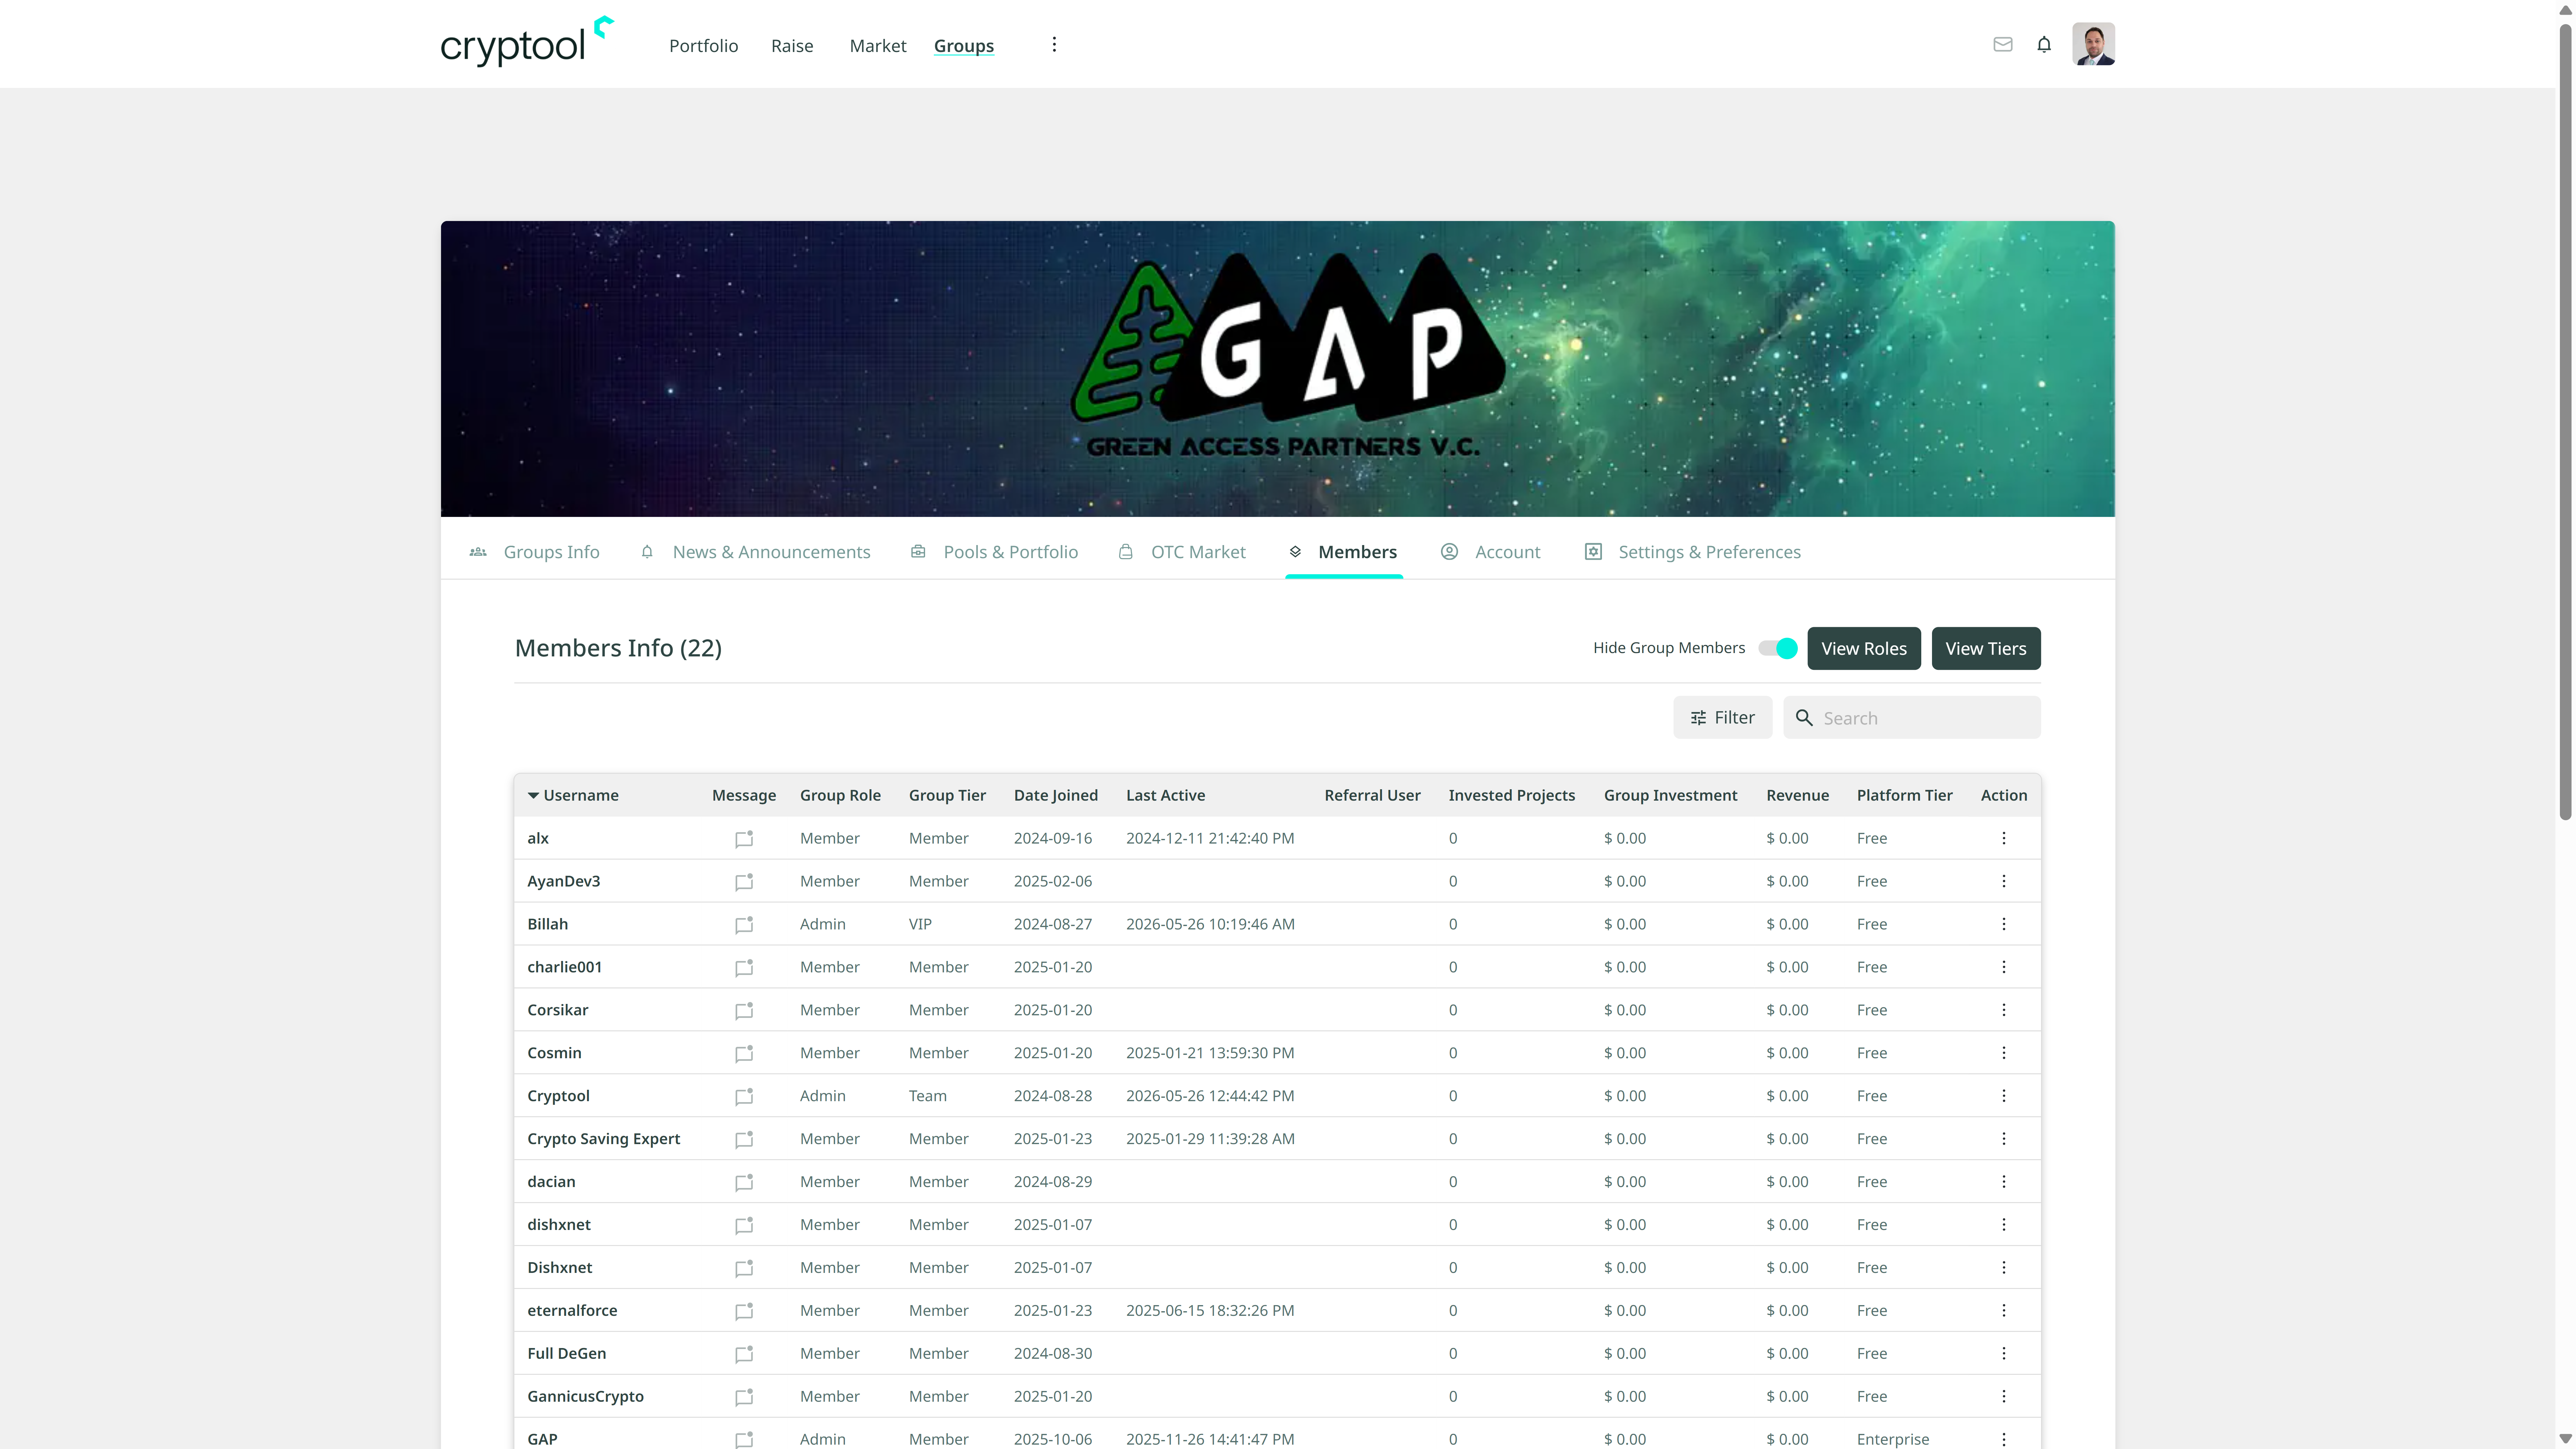The height and width of the screenshot is (1449, 2576).
Task: Message Cryptool via chat icon
Action: pos(744,1097)
